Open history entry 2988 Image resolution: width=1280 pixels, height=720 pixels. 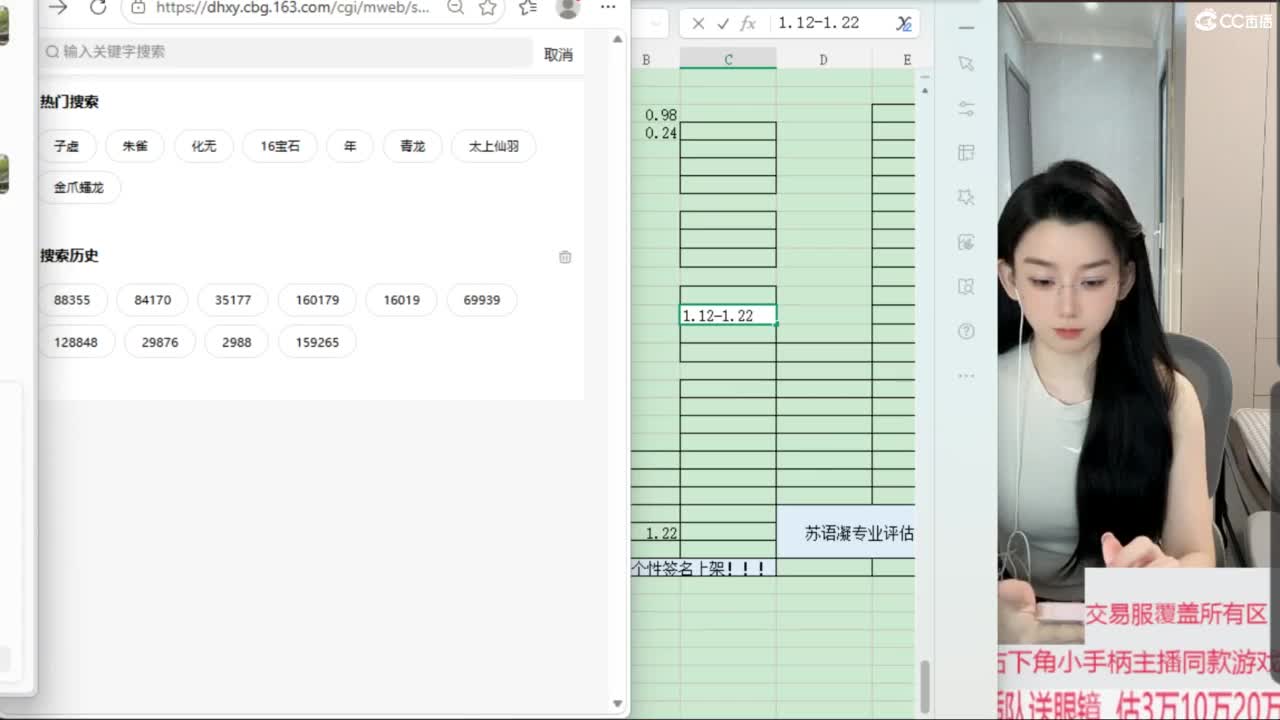(x=237, y=342)
